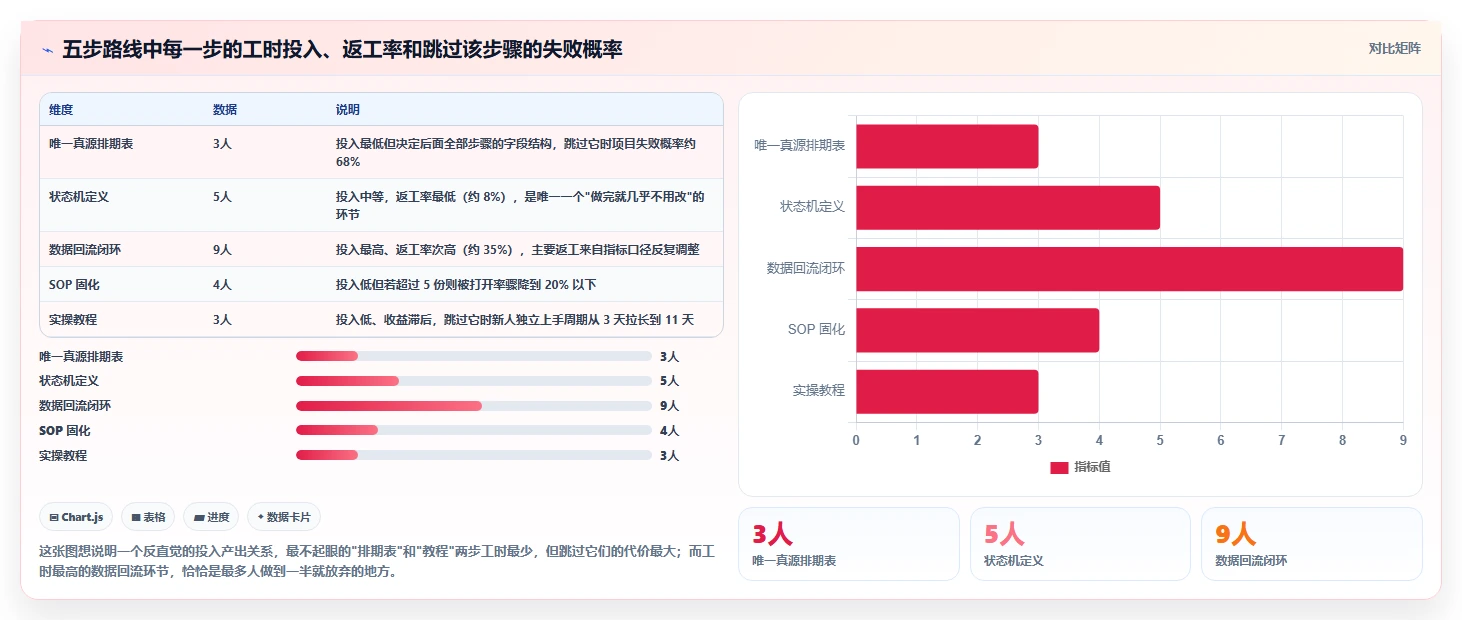
Task: Click the 5人 value in table
Action: point(222,197)
